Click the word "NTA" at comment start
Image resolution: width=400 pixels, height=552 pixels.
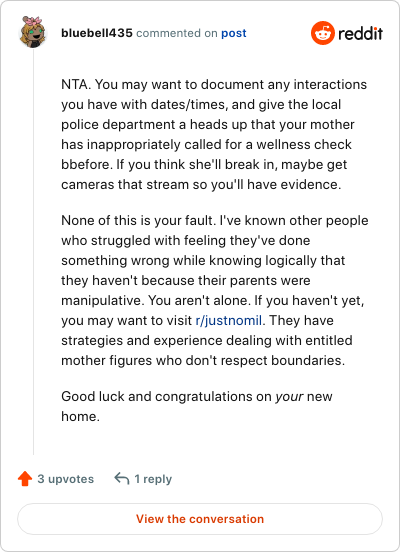pyautogui.click(x=76, y=84)
